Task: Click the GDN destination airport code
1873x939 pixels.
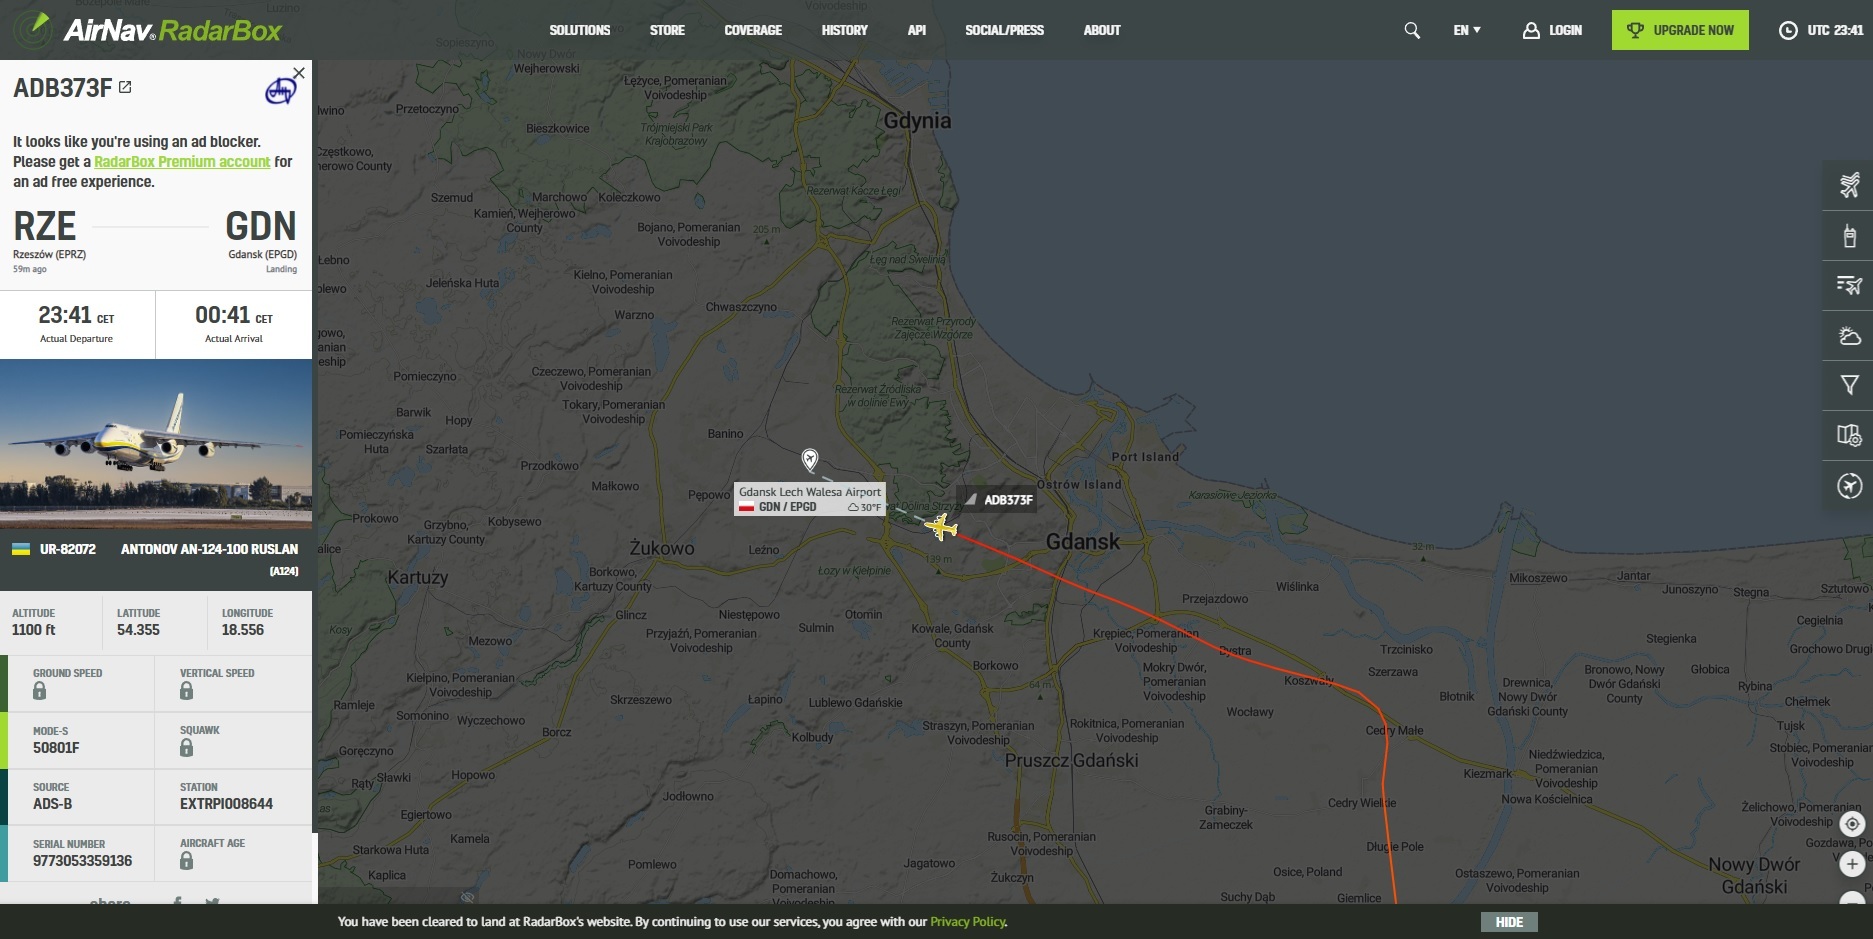Action: 261,227
